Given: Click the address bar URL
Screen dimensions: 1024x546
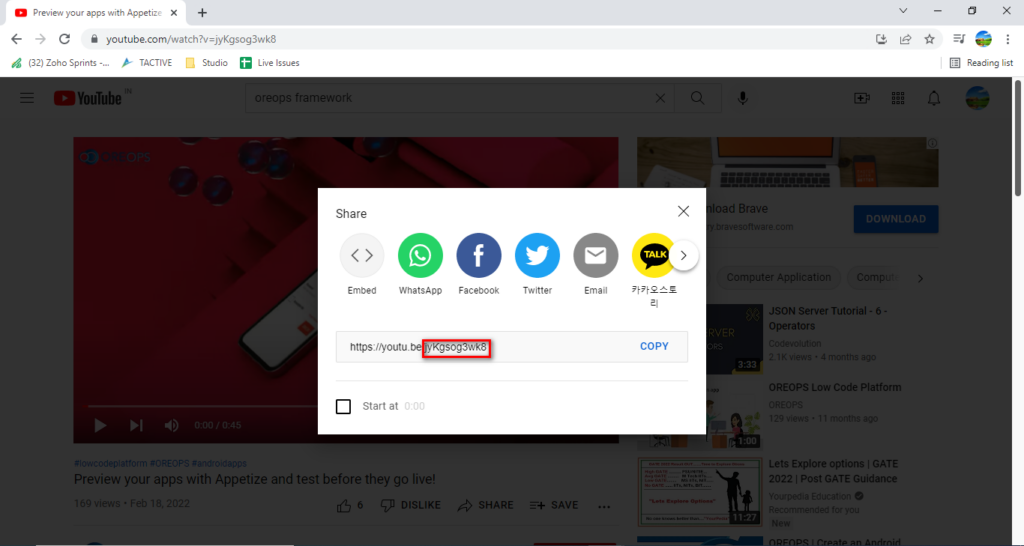Looking at the screenshot, I should 191,39.
